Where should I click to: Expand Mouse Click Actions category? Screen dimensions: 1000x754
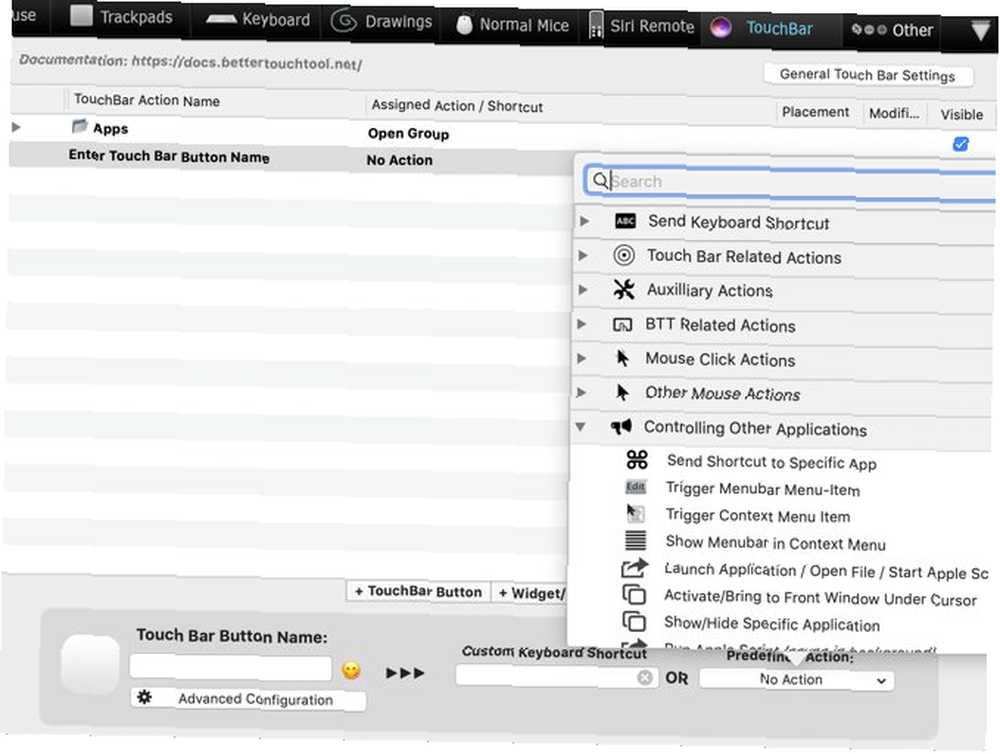pos(582,359)
